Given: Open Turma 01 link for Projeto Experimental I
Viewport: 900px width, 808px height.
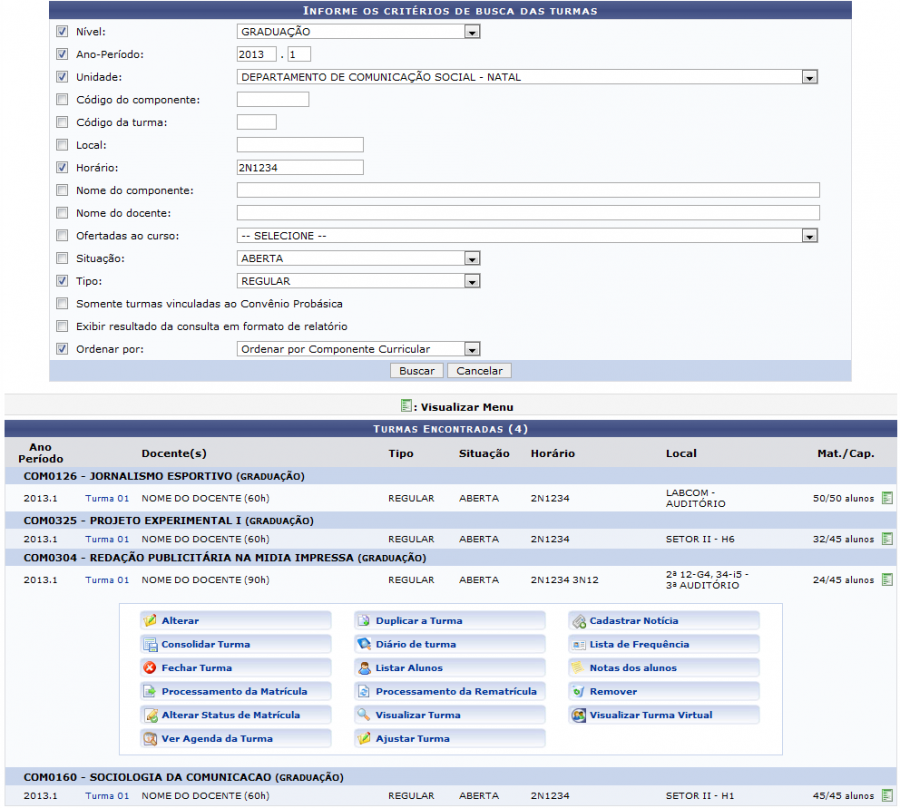Looking at the screenshot, I should (x=107, y=539).
